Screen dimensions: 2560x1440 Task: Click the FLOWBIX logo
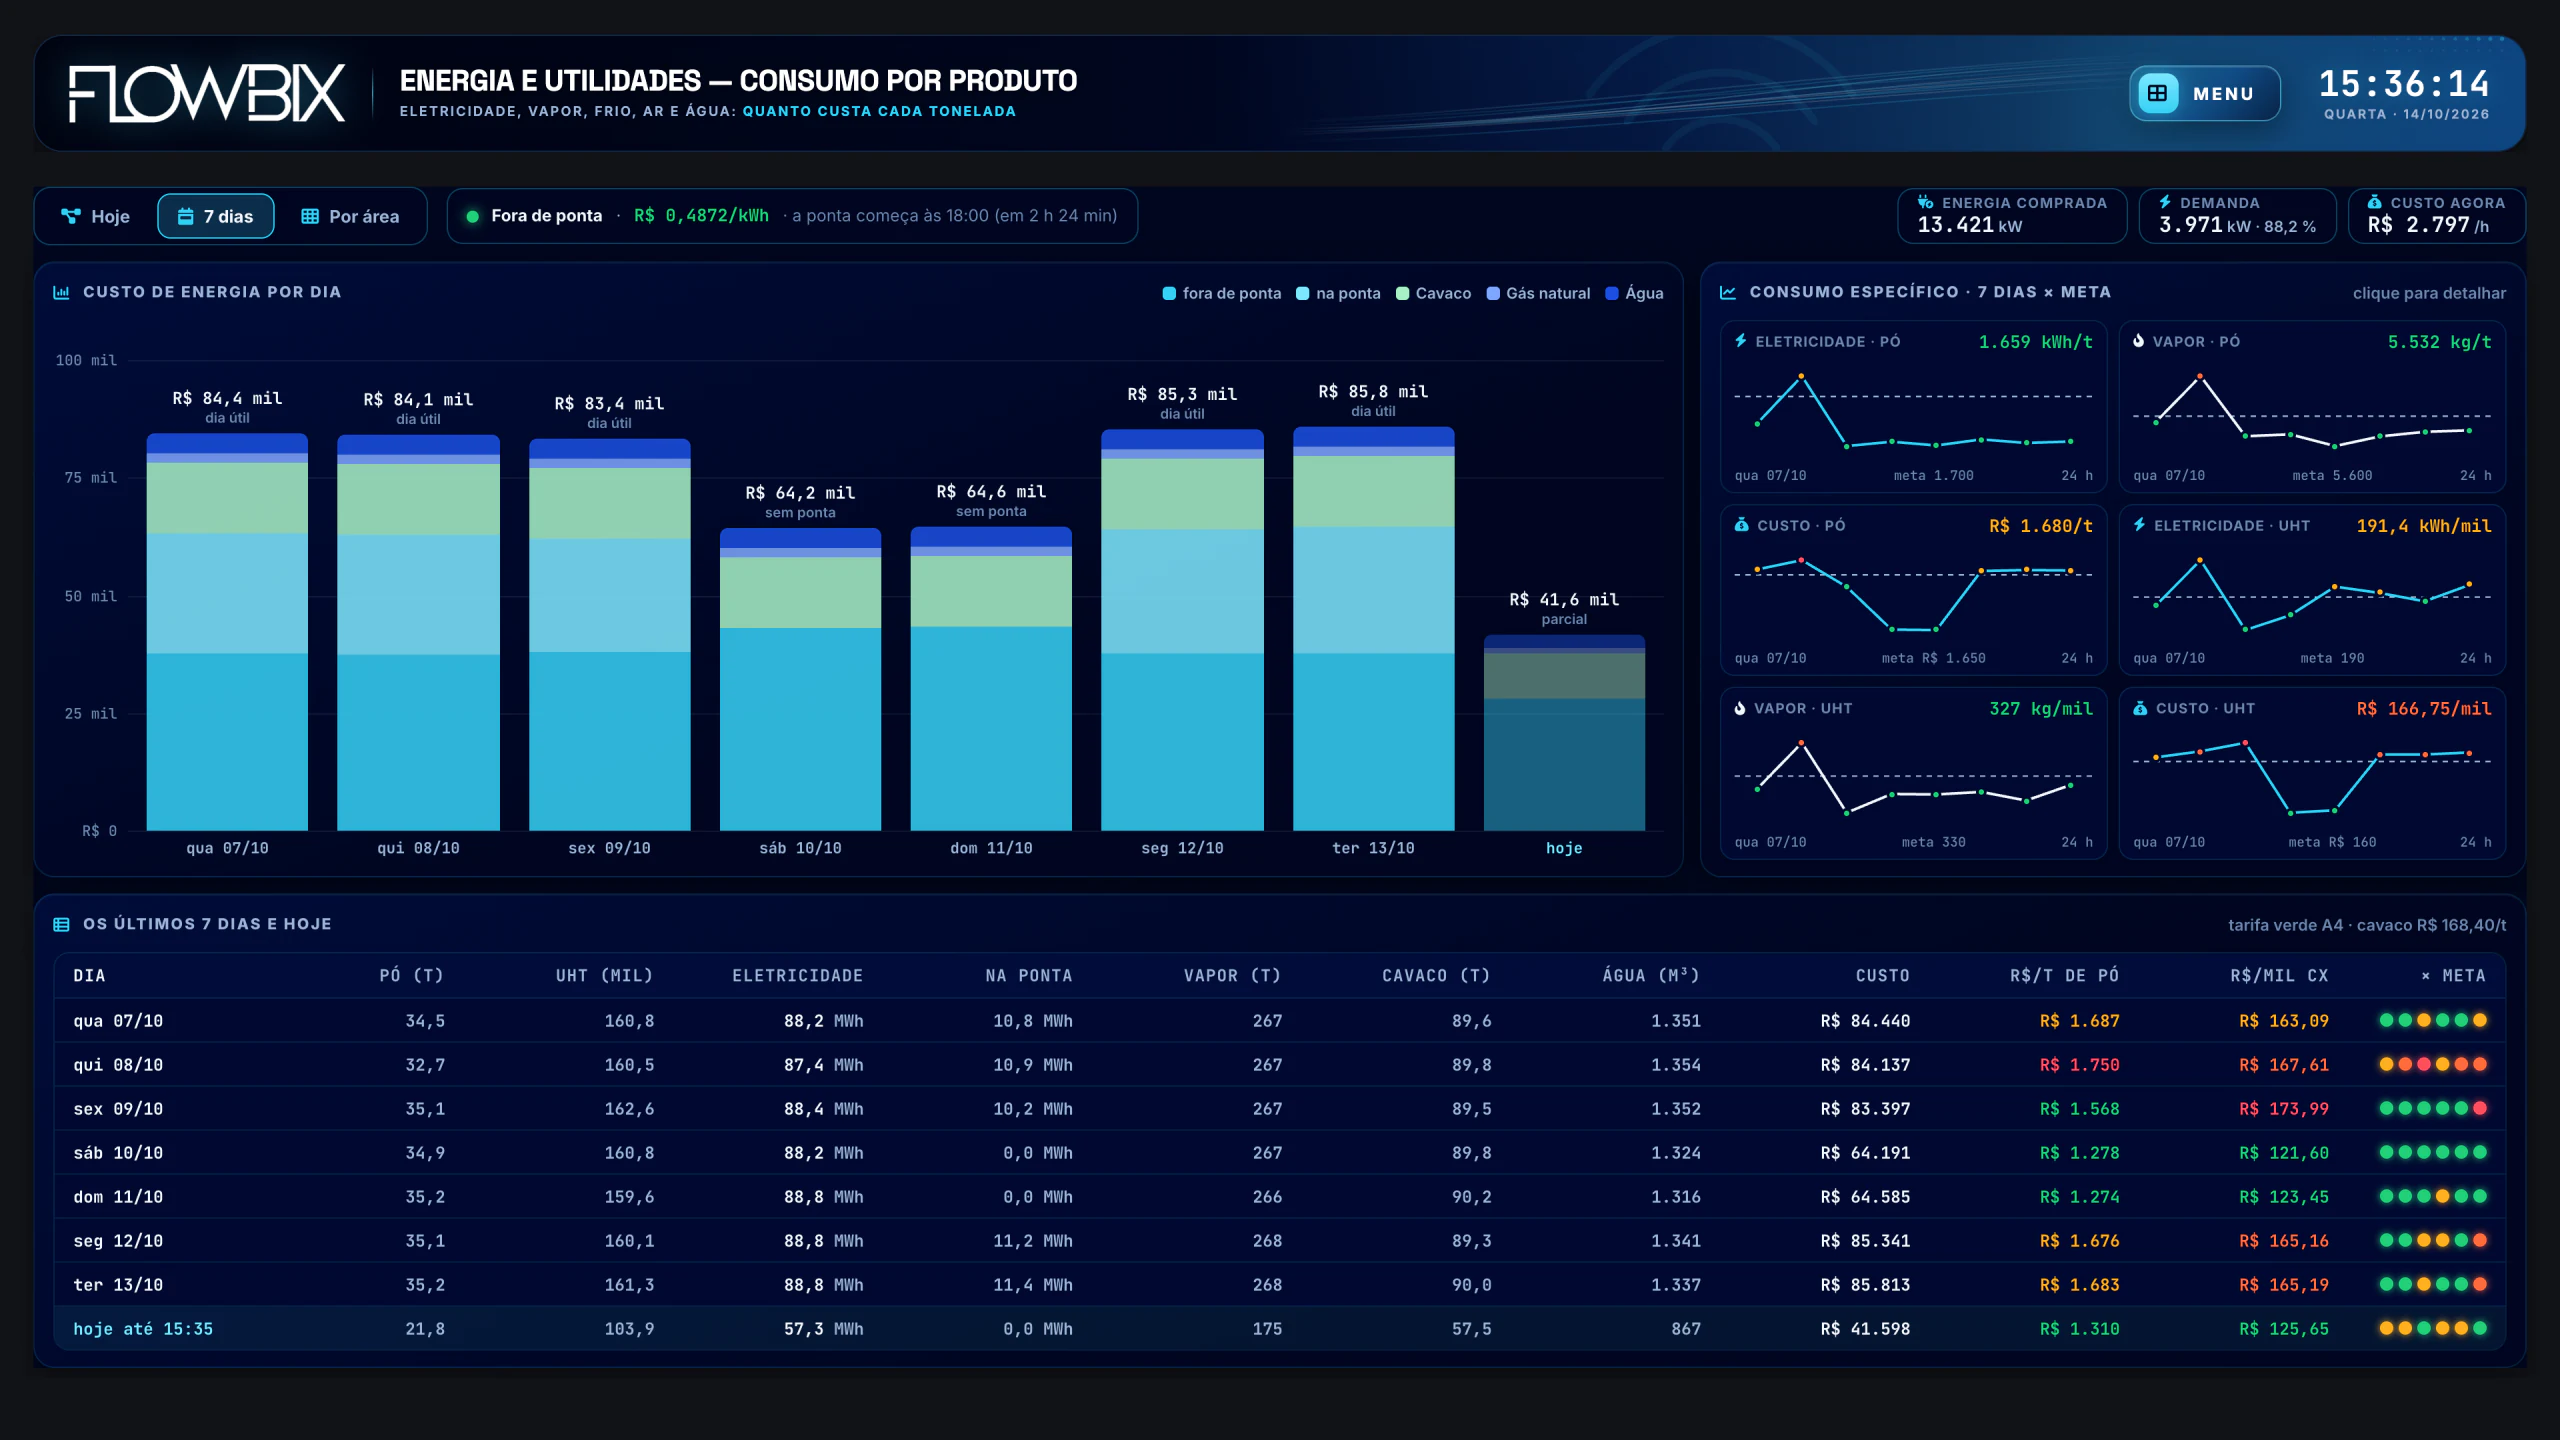point(206,93)
